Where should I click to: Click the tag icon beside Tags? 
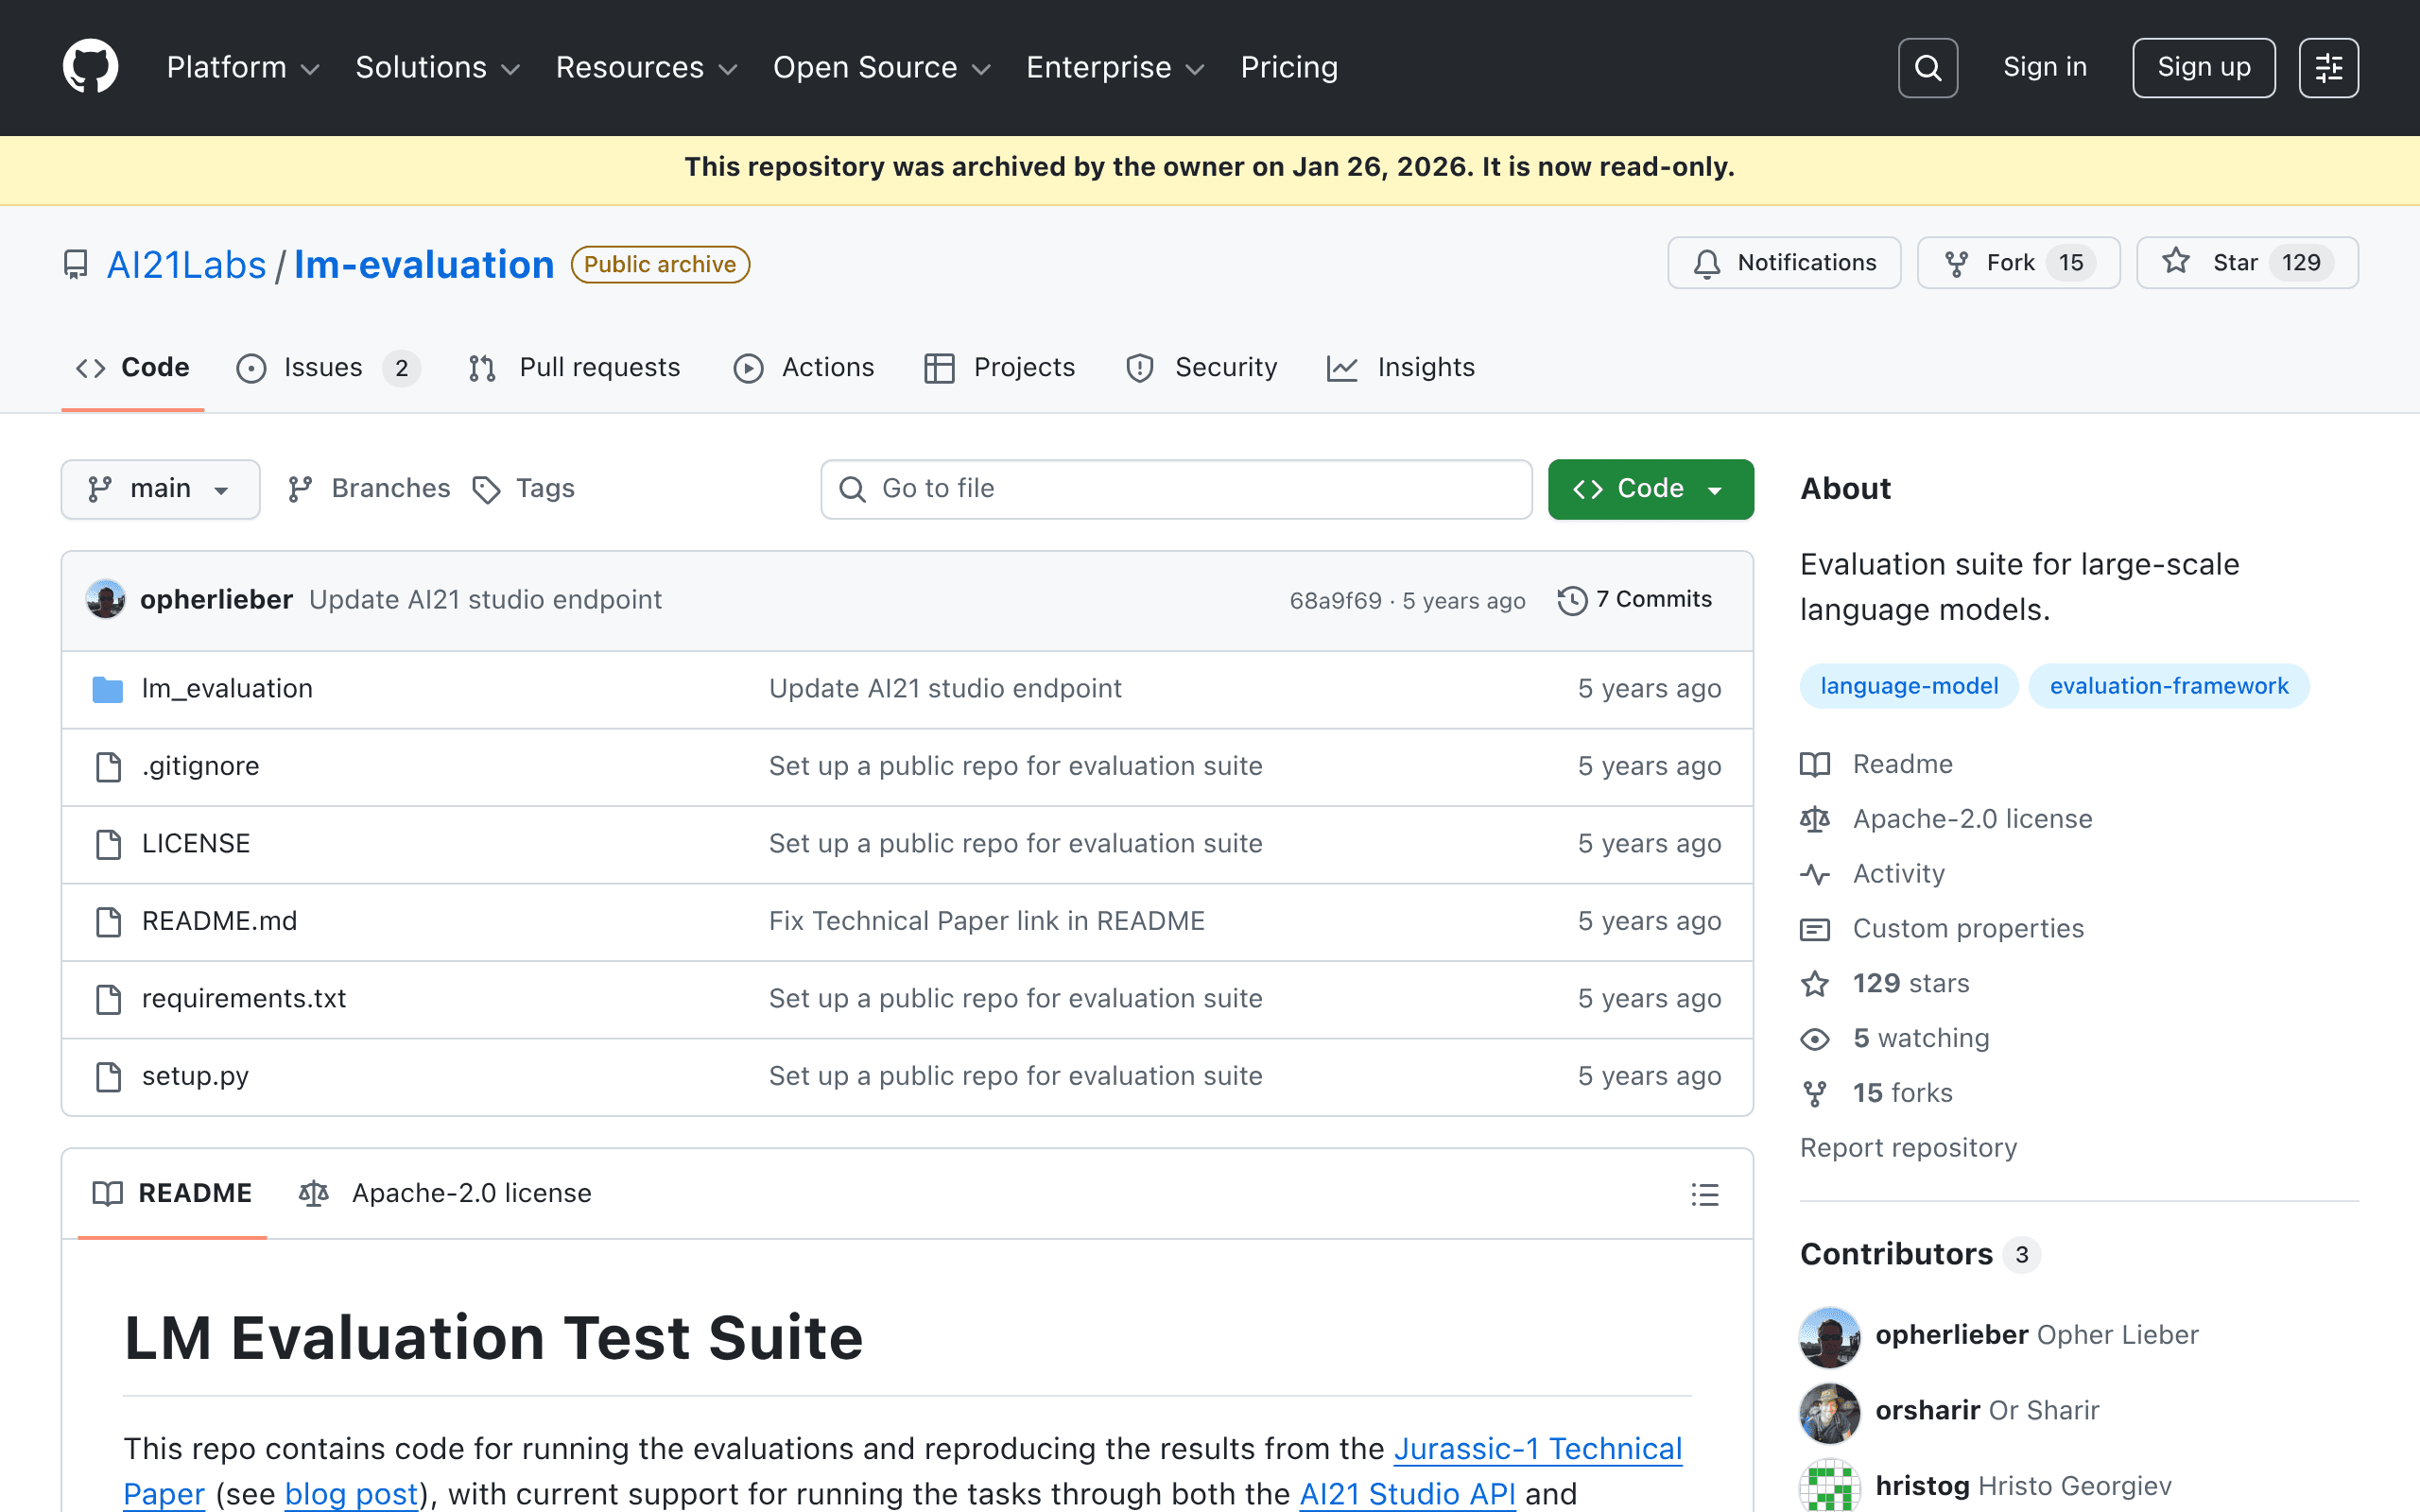tap(486, 490)
